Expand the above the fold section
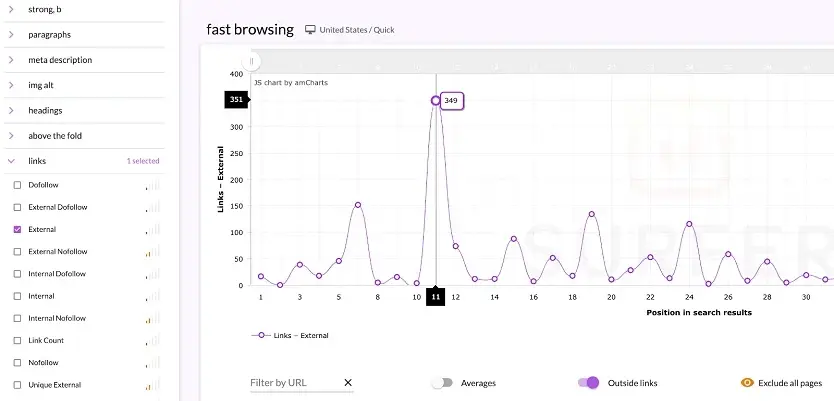Viewport: 834px width, 401px height. (84, 136)
